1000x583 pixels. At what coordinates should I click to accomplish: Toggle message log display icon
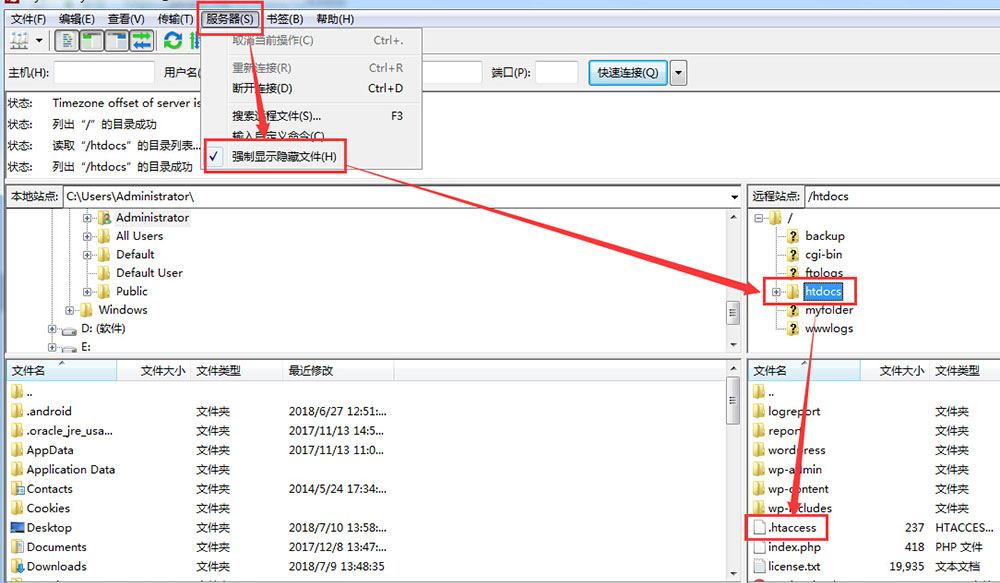point(68,41)
